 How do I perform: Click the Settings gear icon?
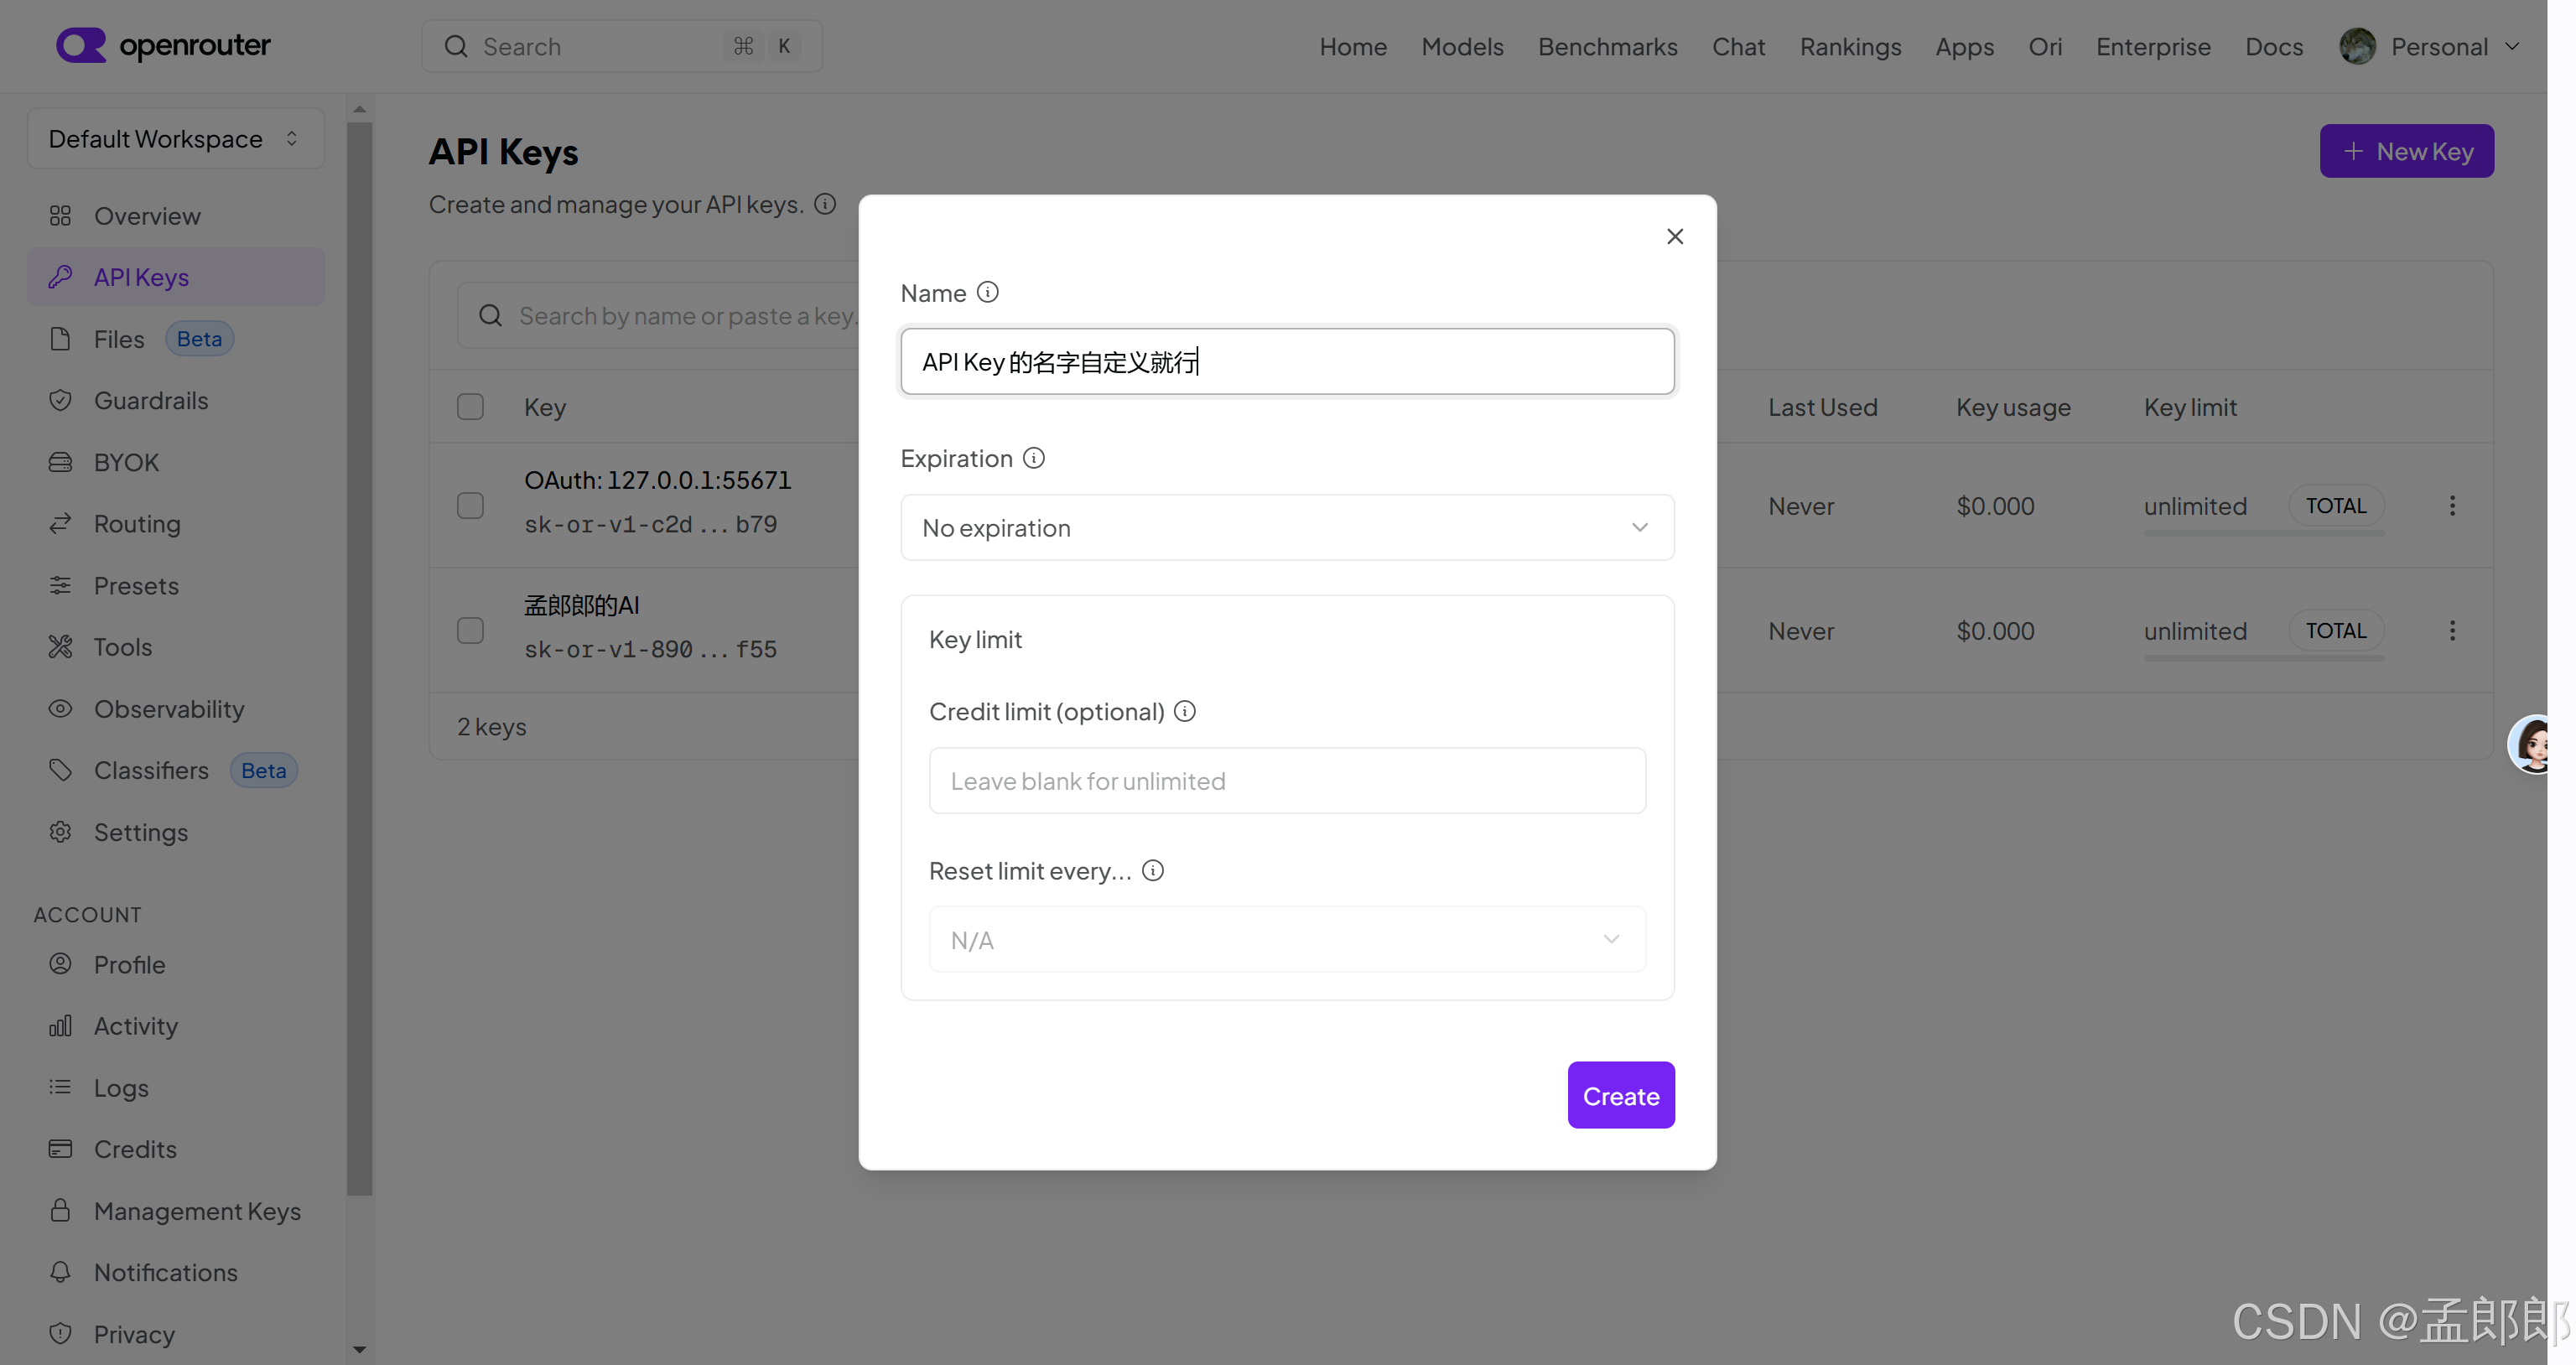pyautogui.click(x=60, y=832)
